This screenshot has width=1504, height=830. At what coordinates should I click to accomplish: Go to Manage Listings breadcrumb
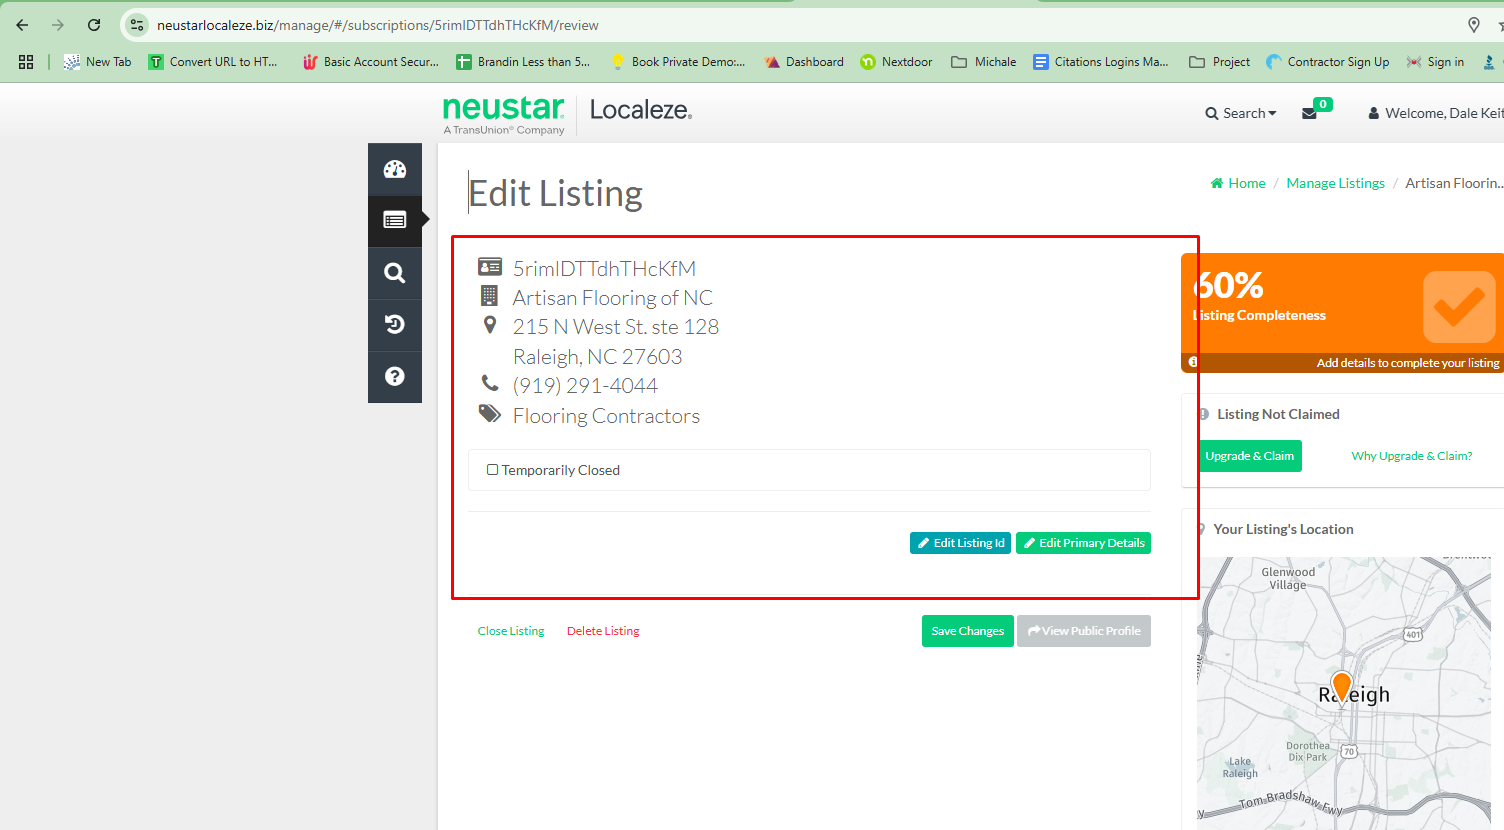tap(1335, 183)
